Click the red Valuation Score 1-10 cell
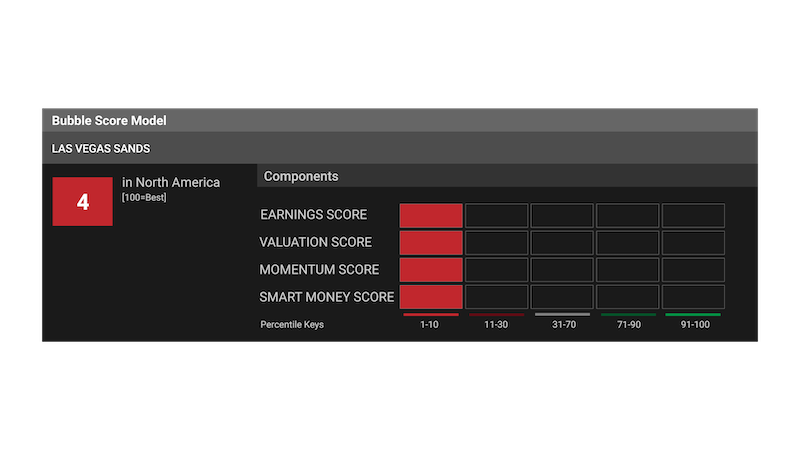The width and height of the screenshot is (800, 450). pyautogui.click(x=431, y=243)
